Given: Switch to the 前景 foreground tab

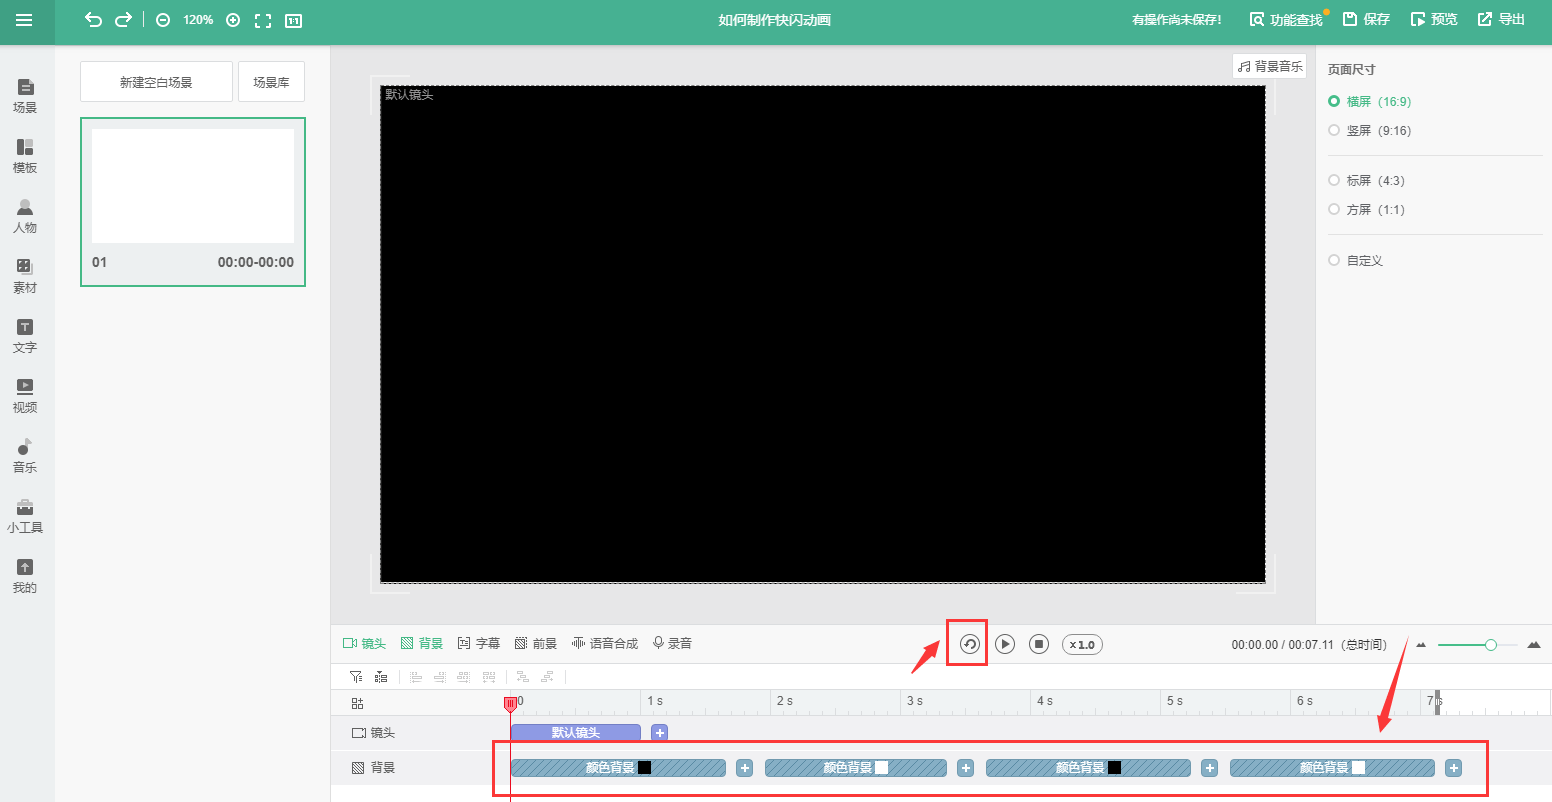Looking at the screenshot, I should (536, 644).
